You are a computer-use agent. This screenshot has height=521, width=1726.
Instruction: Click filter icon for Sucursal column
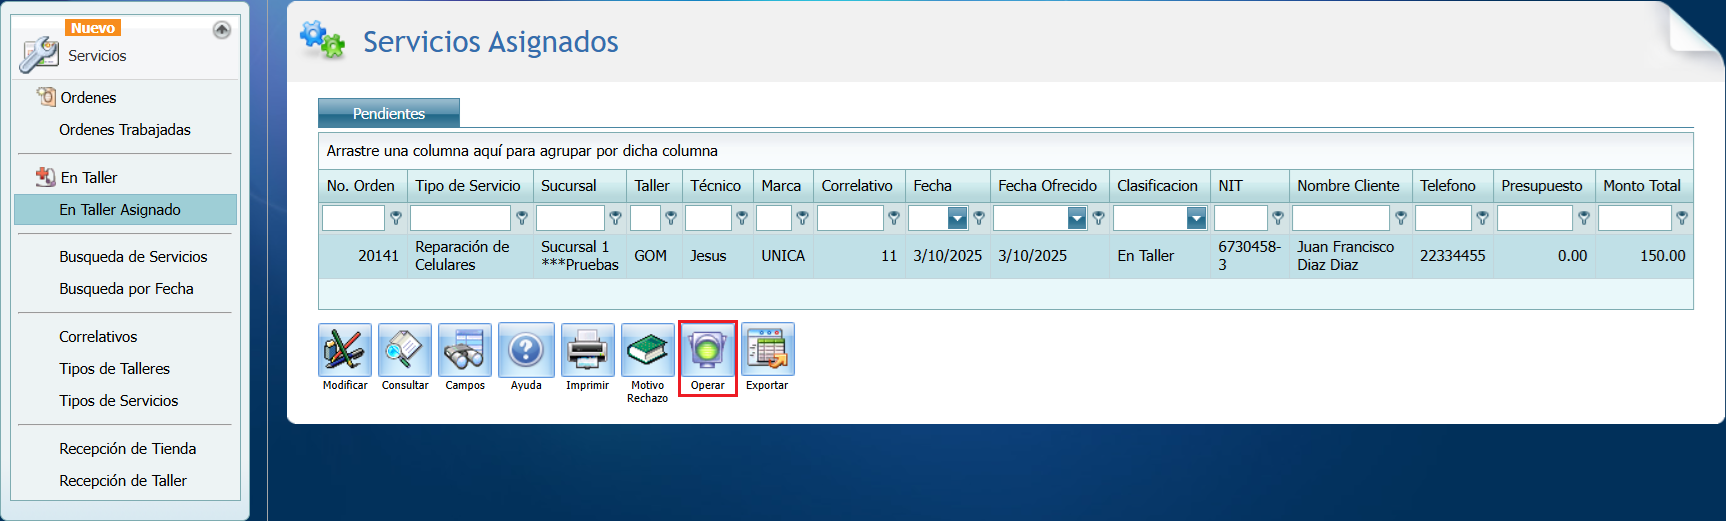(616, 218)
